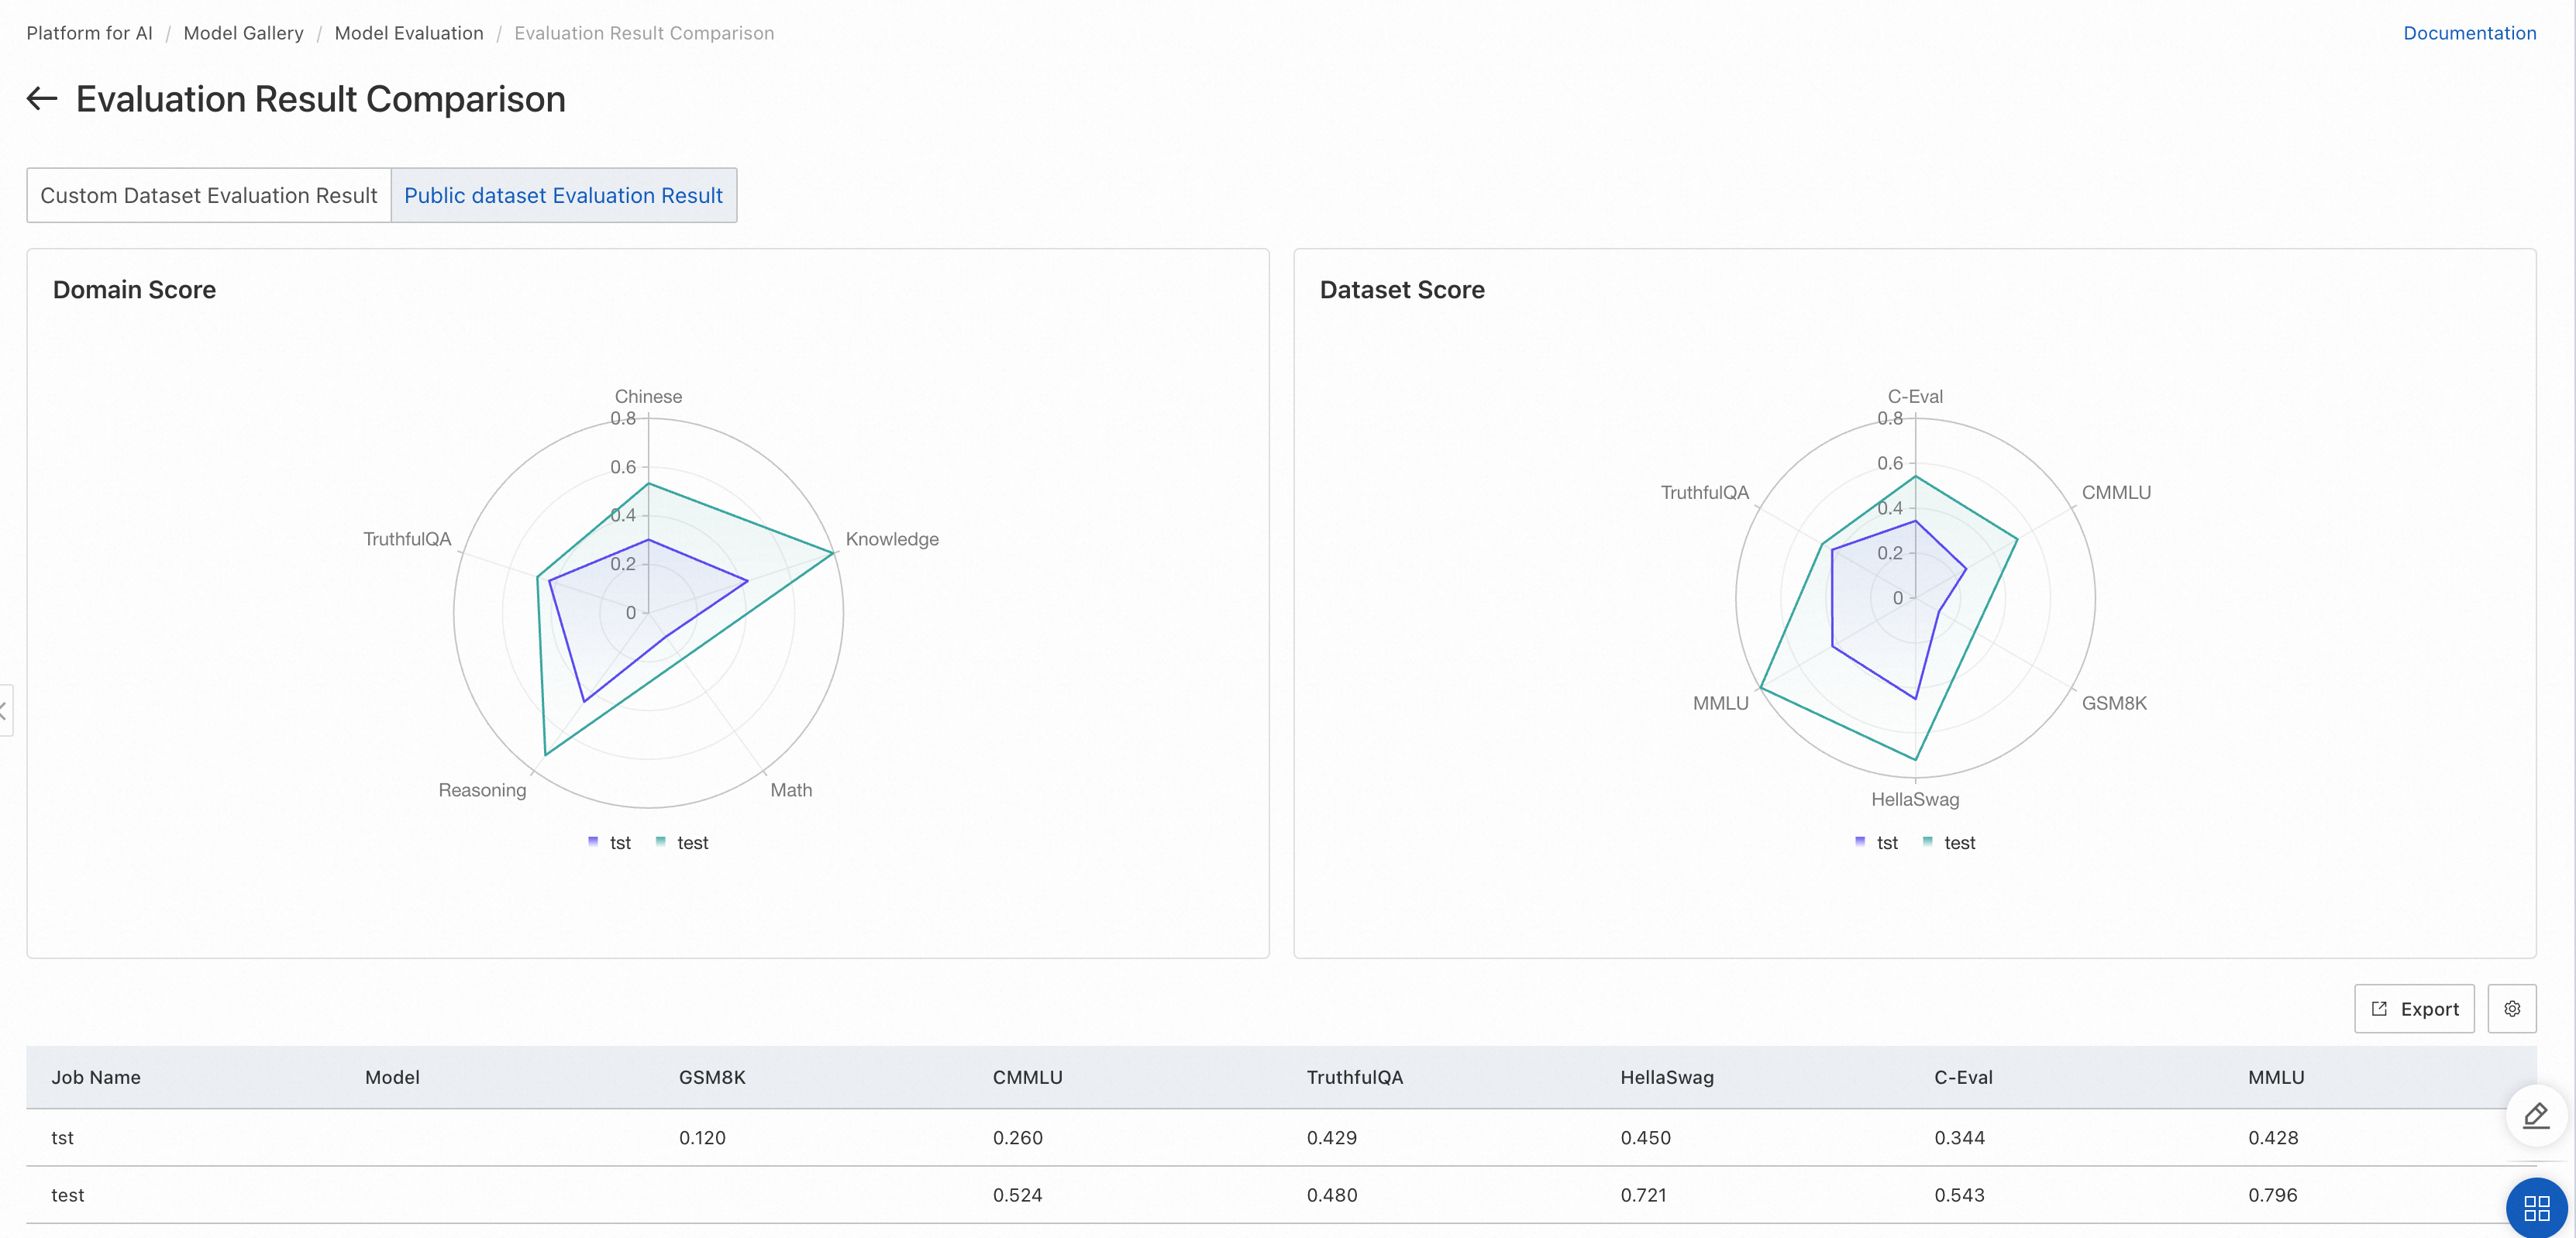Click the Reasoning axis label in Domain Score

tap(482, 790)
